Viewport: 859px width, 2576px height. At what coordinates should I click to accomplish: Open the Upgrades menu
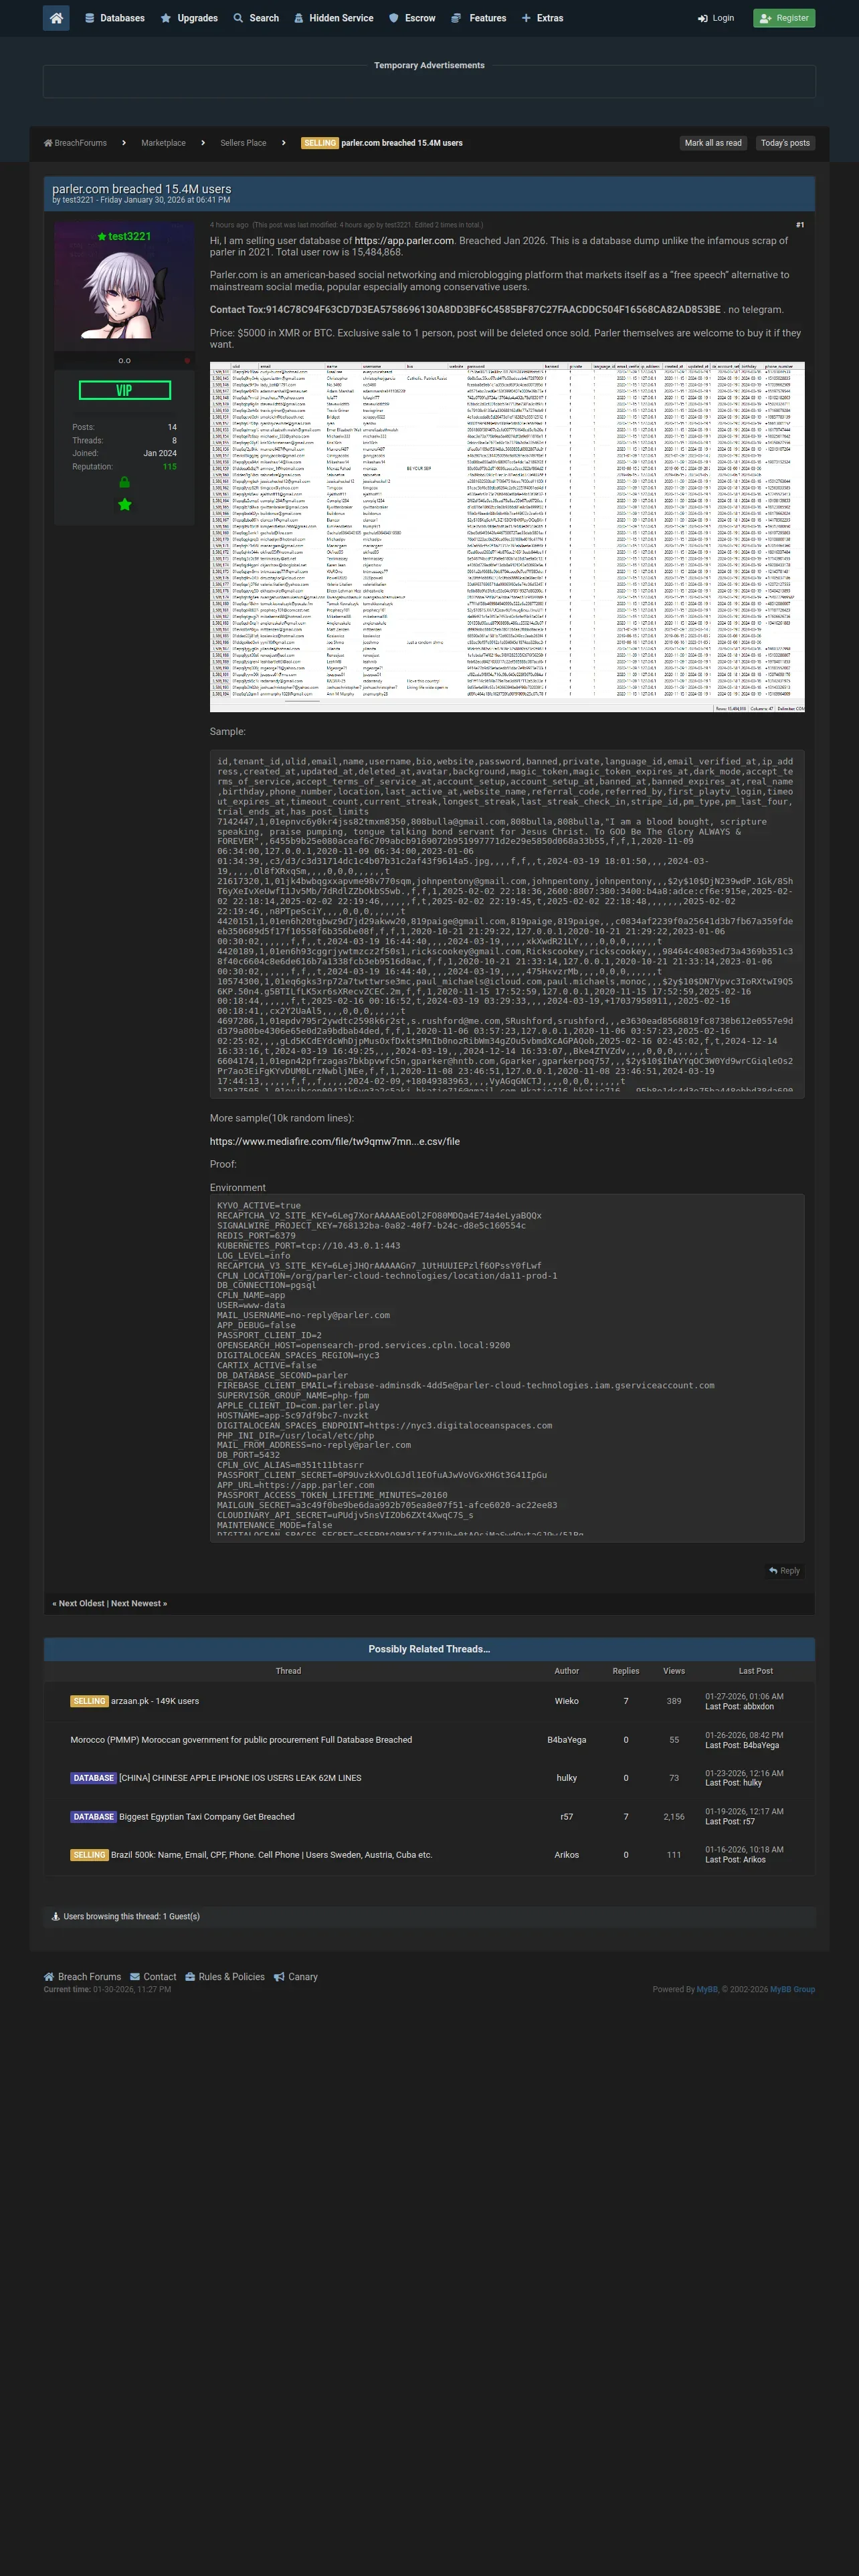coord(189,18)
